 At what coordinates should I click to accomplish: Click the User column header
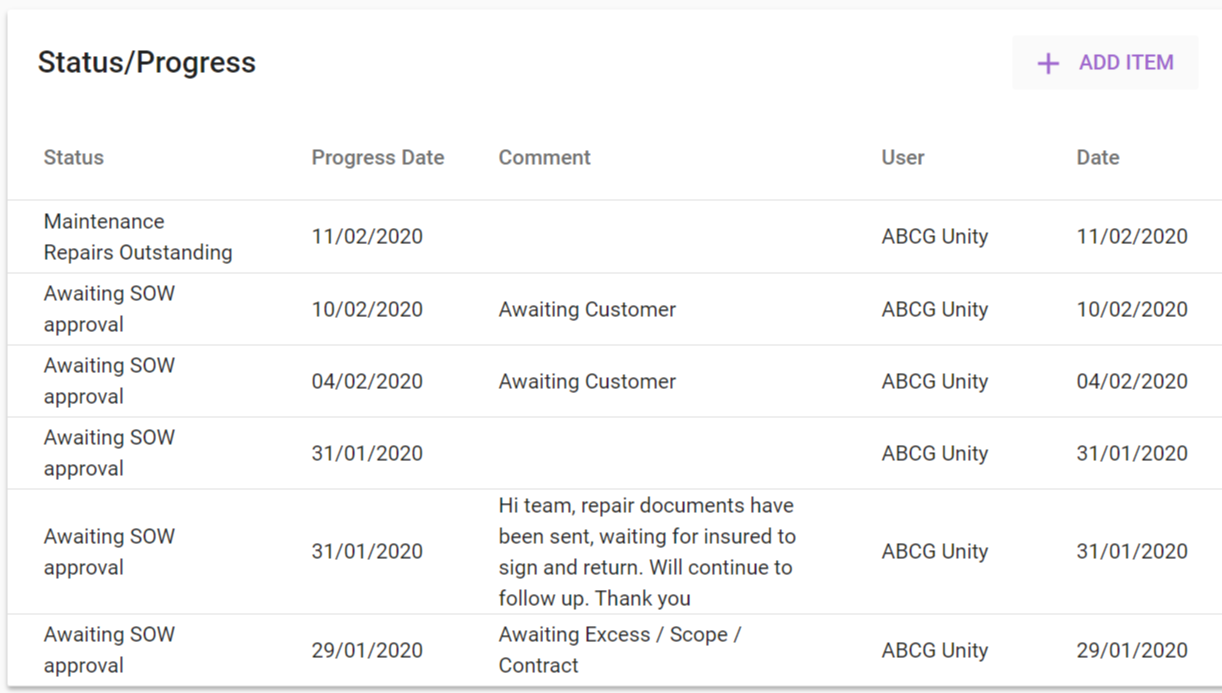[903, 157]
